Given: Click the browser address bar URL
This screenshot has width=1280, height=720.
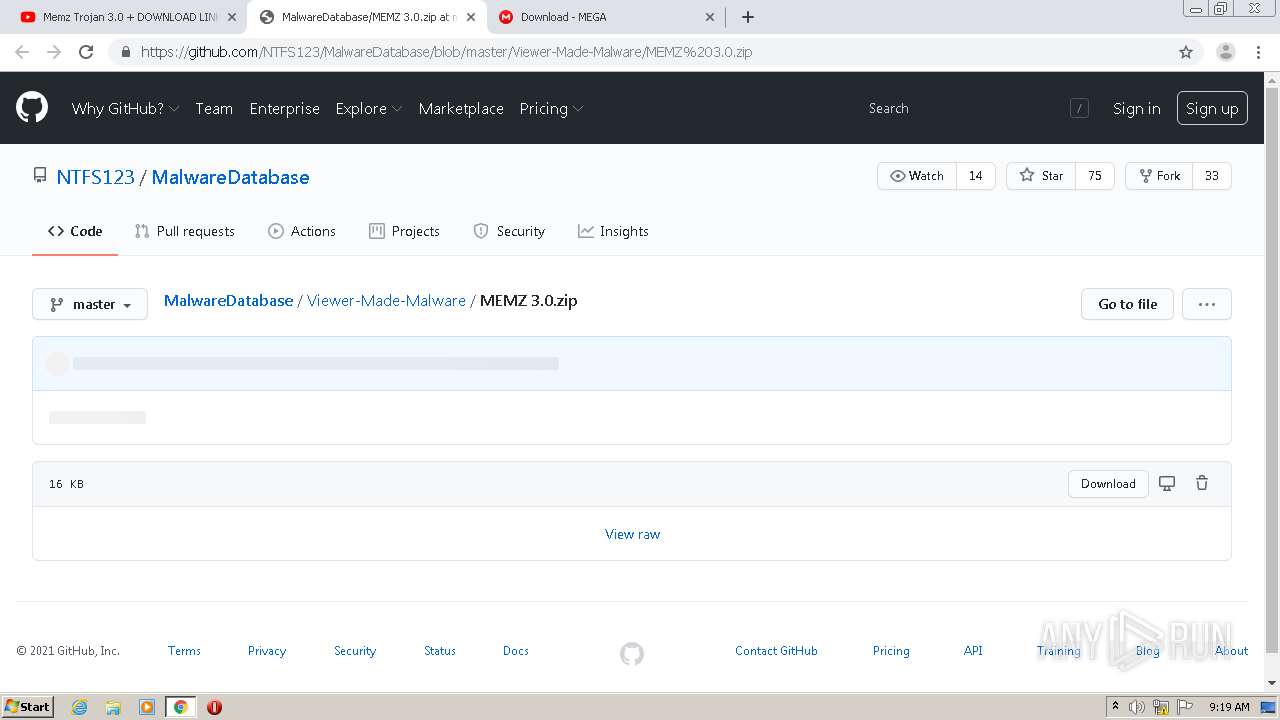Looking at the screenshot, I should pyautogui.click(x=446, y=52).
